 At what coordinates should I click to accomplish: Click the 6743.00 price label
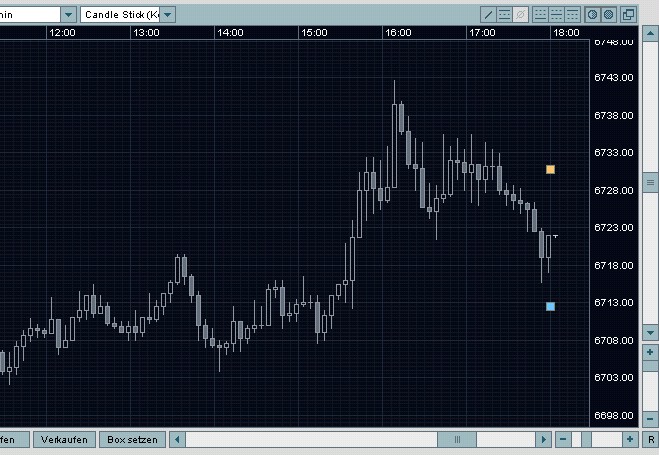(x=614, y=78)
